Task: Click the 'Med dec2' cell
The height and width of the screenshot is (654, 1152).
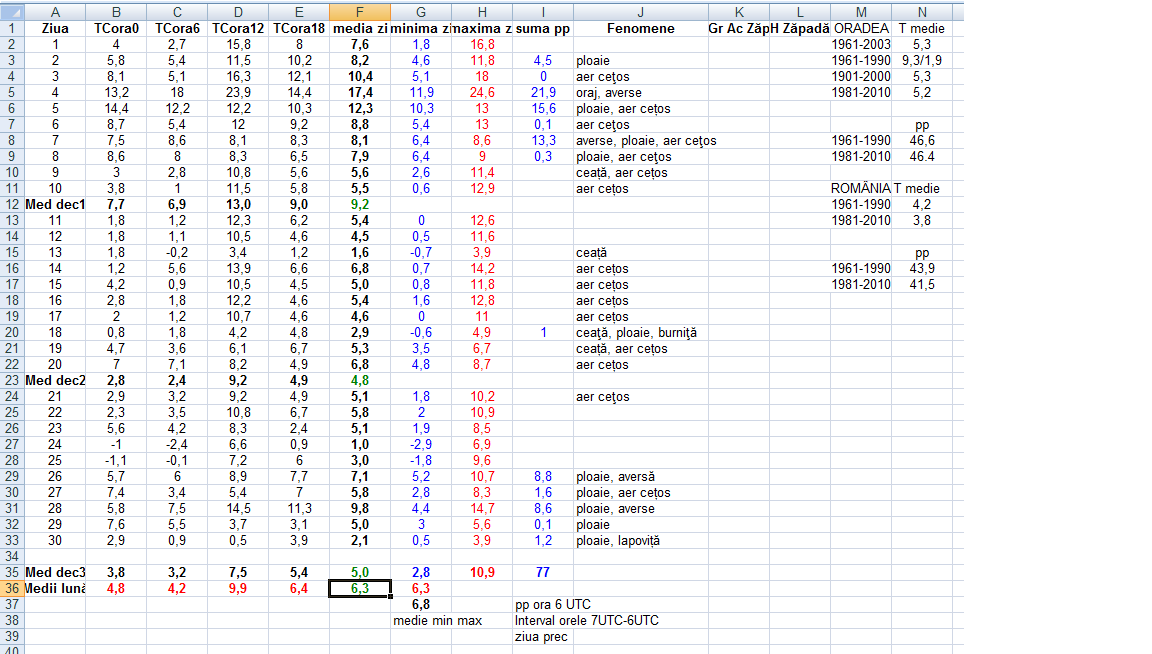Action: click(55, 381)
